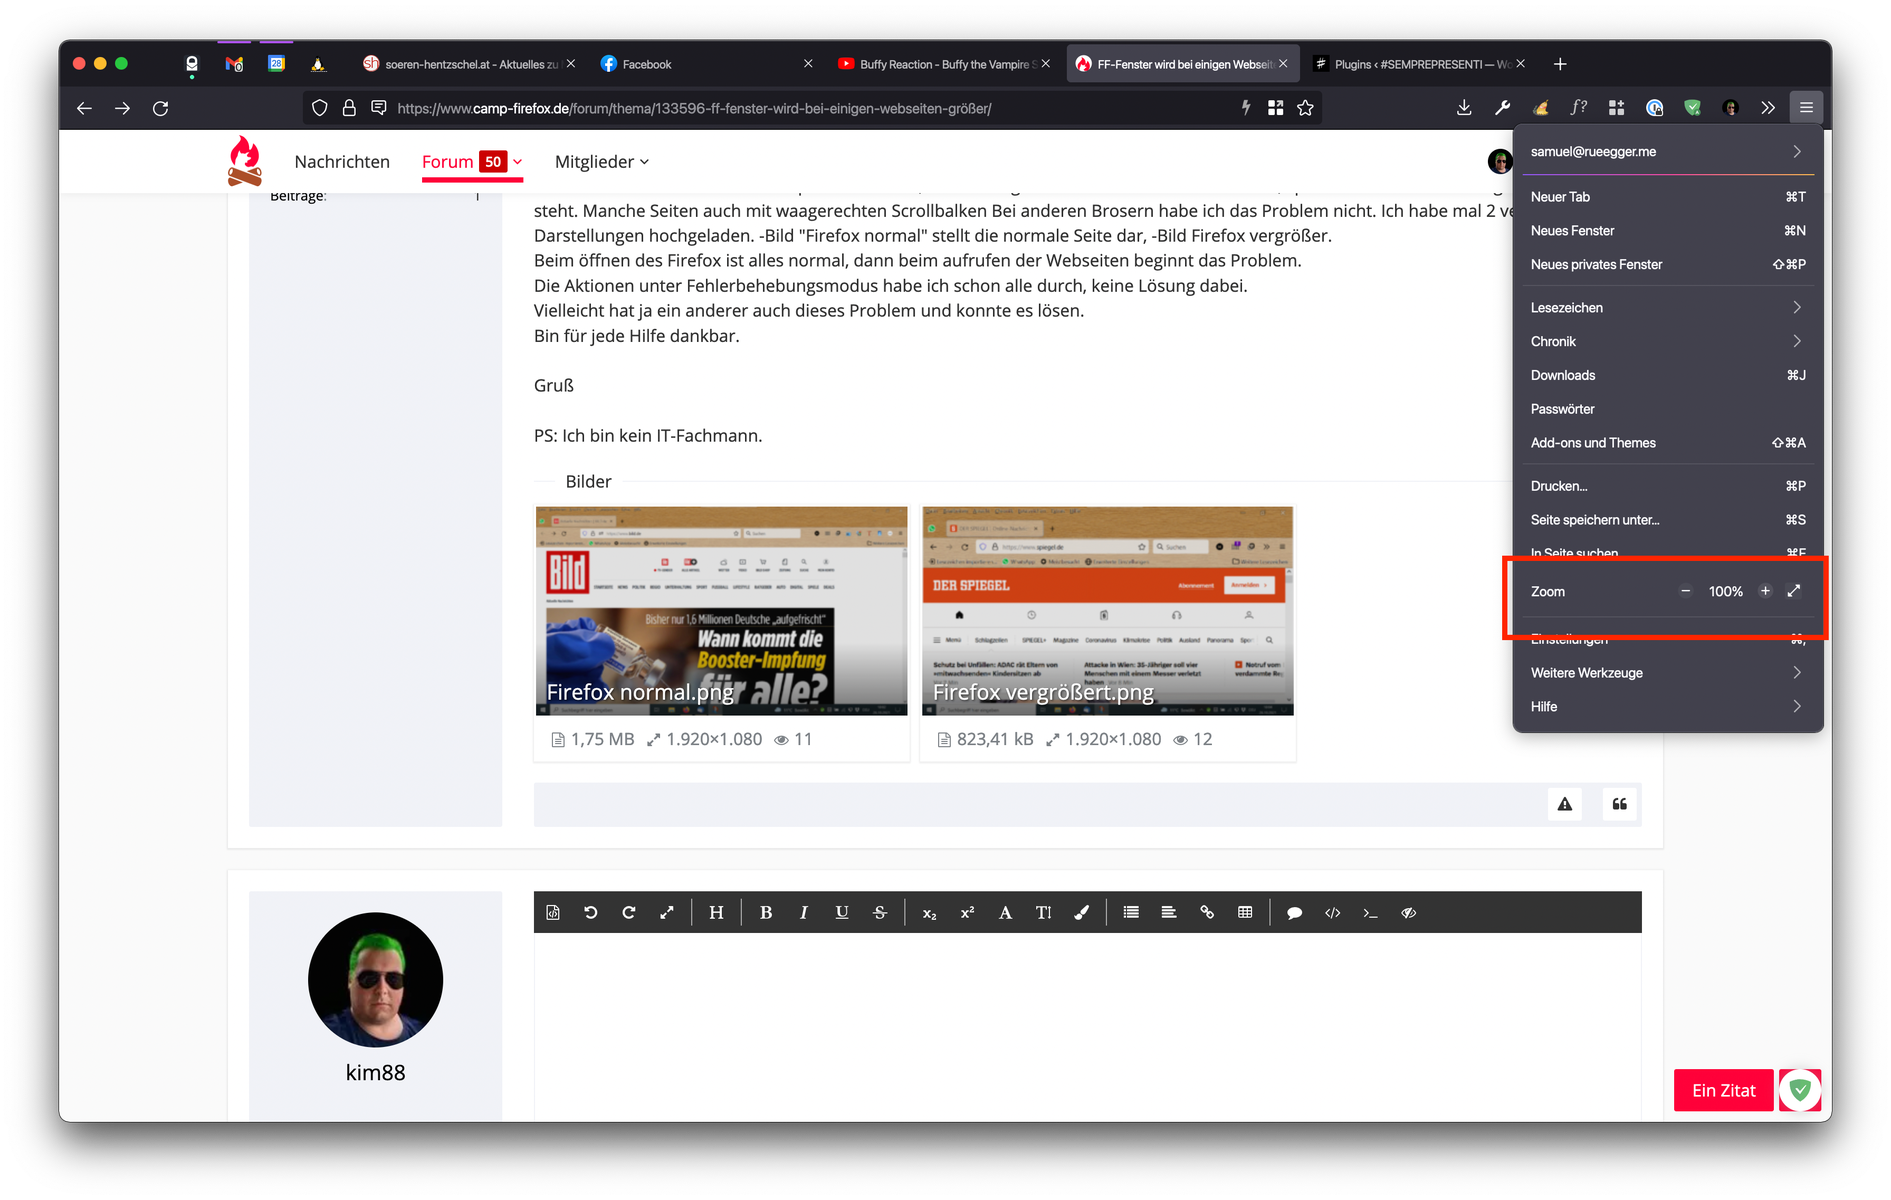1891x1200 pixels.
Task: Click the camp-firefox flame logo
Action: point(244,161)
